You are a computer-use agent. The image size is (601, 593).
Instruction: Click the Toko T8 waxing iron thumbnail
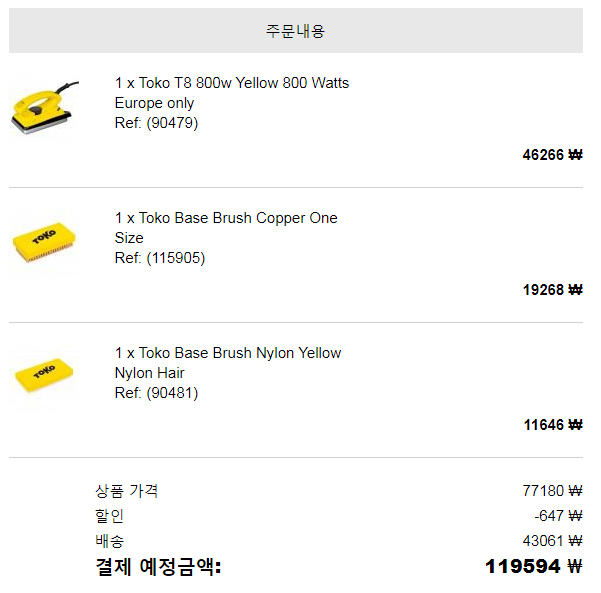tap(44, 107)
